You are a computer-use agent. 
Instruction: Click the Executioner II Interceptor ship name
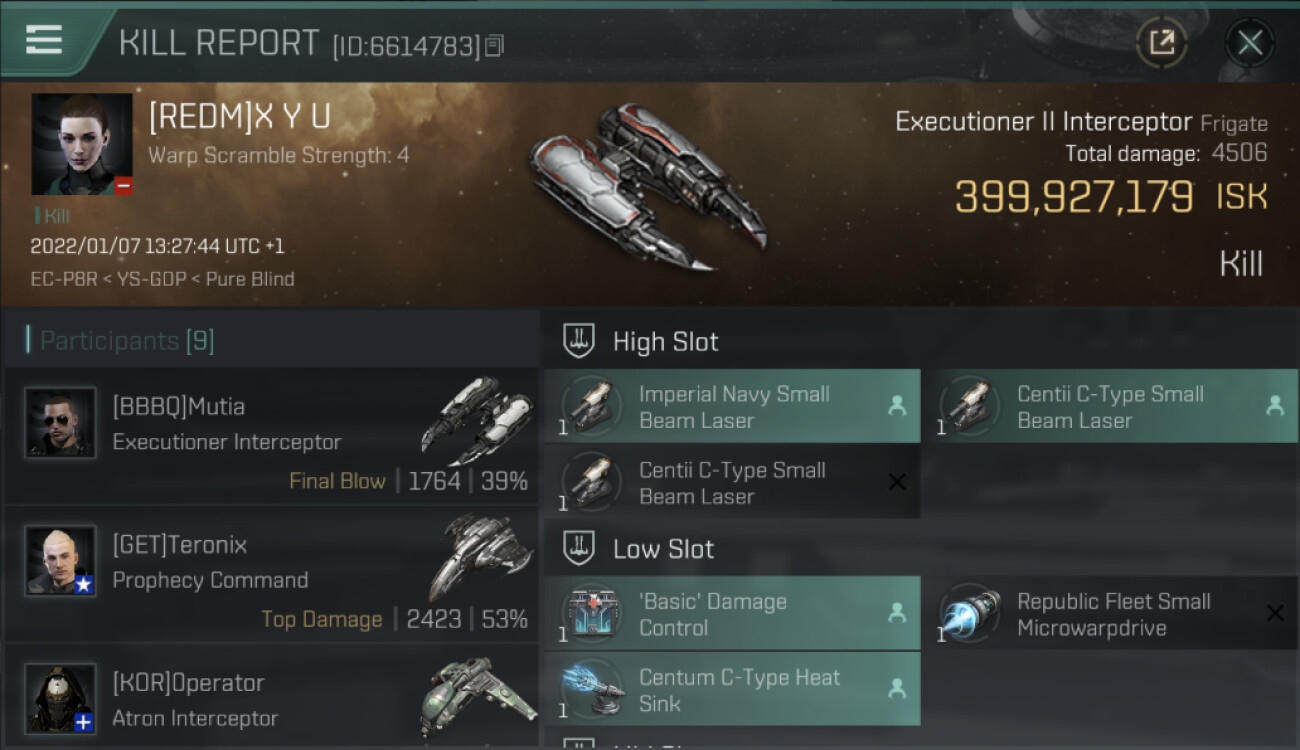1043,122
